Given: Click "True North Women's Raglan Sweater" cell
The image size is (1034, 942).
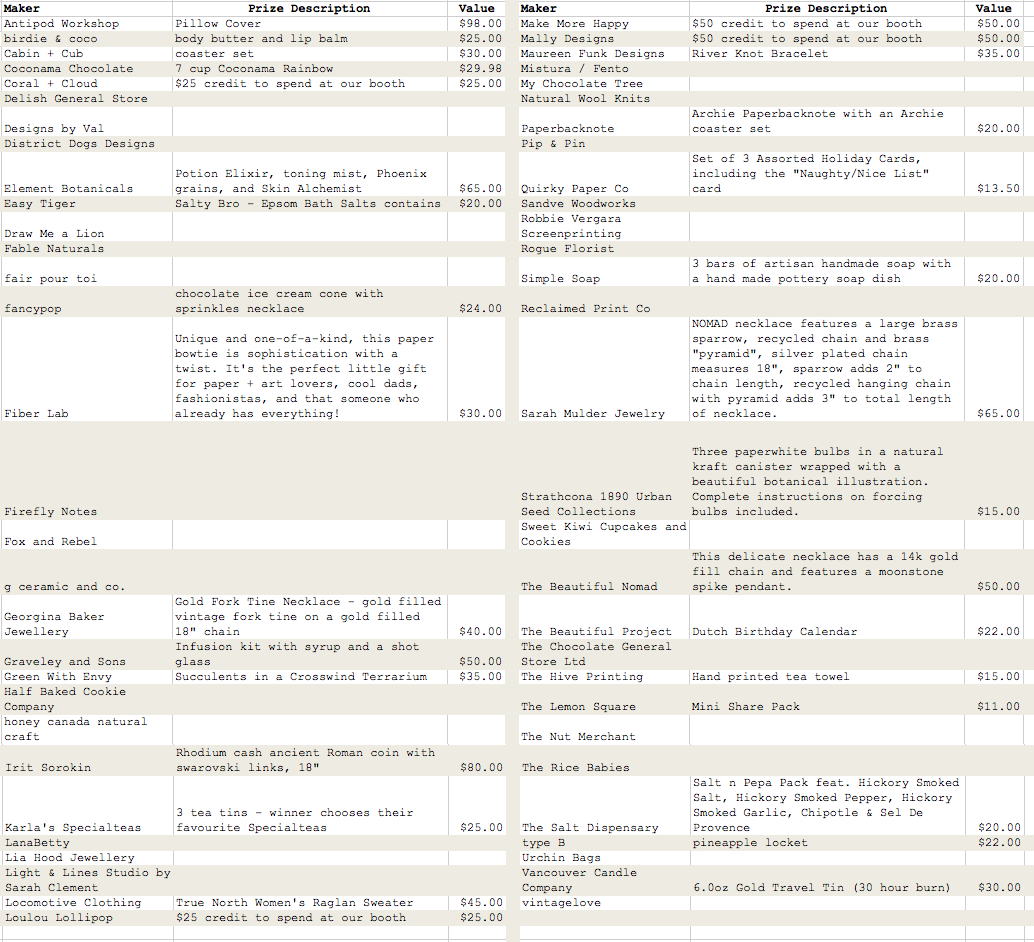Looking at the screenshot, I should coord(310,903).
